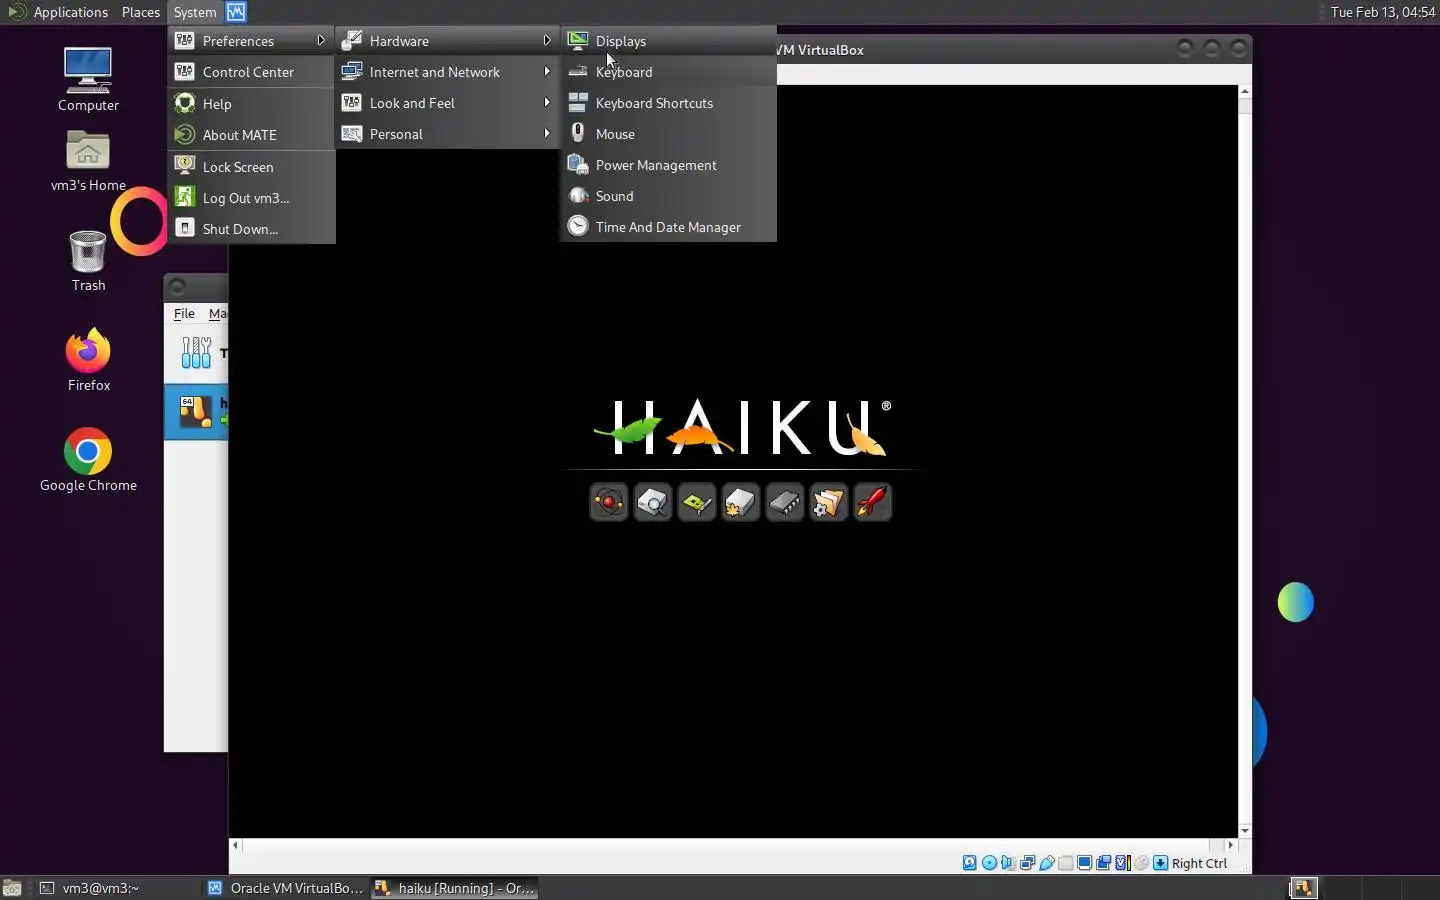1440x900 pixels.
Task: Click the display monitor status icon
Action: coord(1084,863)
